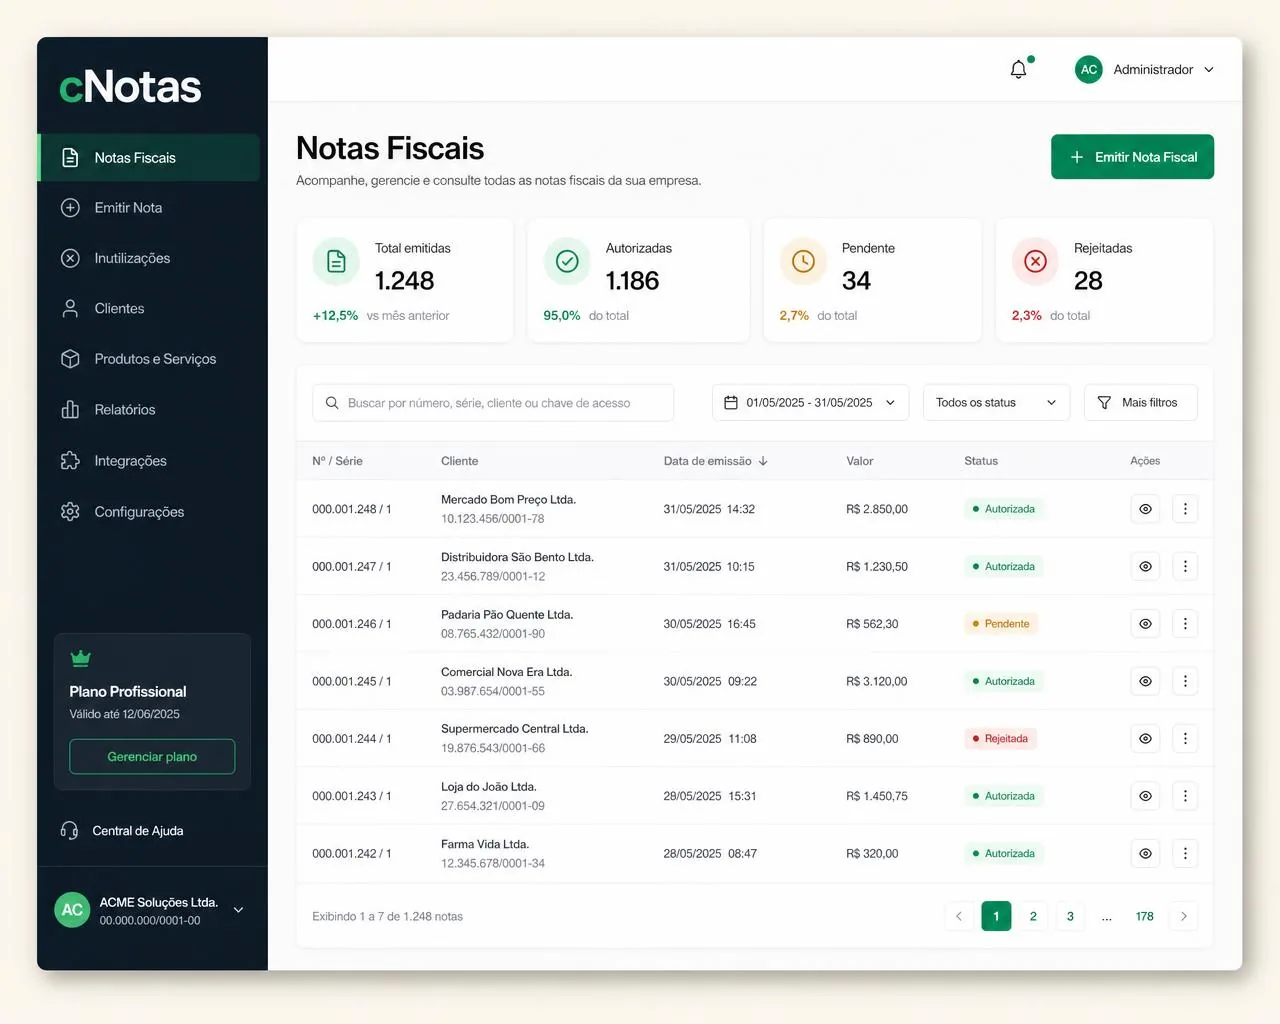Open actions menu for Distribuidora São Bento

(x=1185, y=566)
